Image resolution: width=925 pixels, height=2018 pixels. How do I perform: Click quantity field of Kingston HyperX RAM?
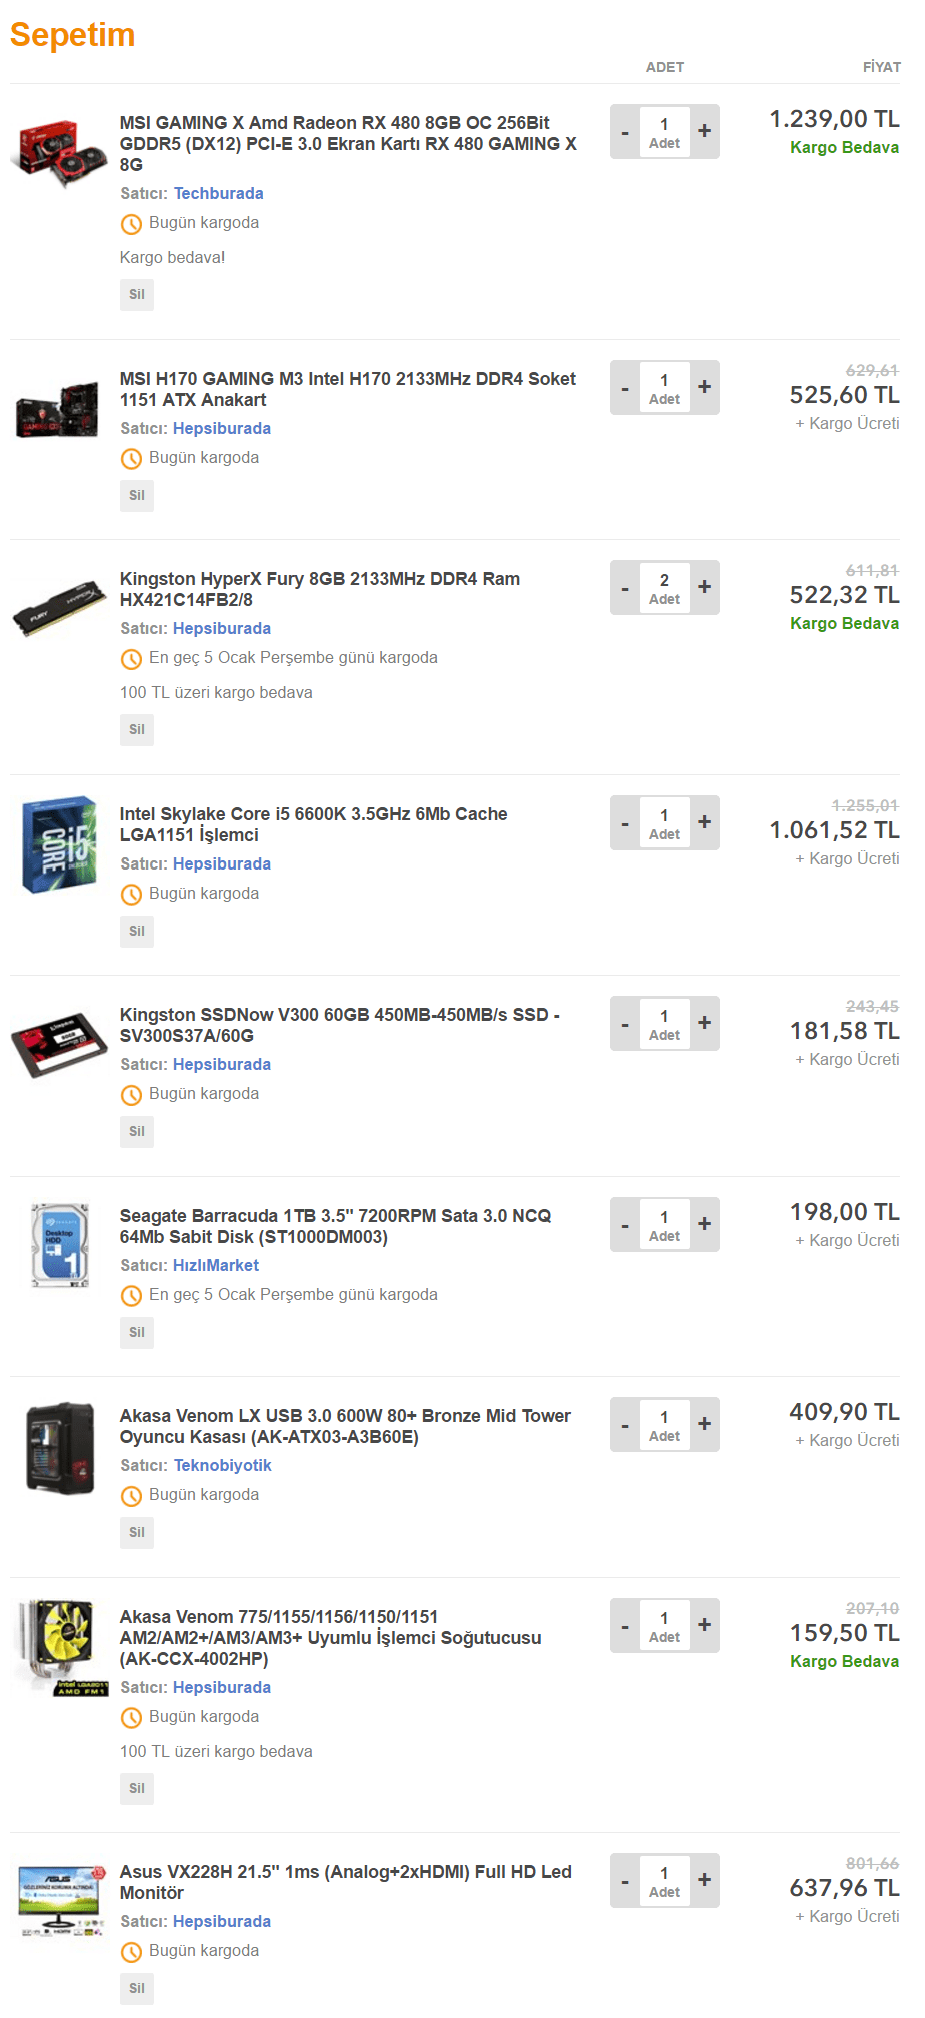664,588
